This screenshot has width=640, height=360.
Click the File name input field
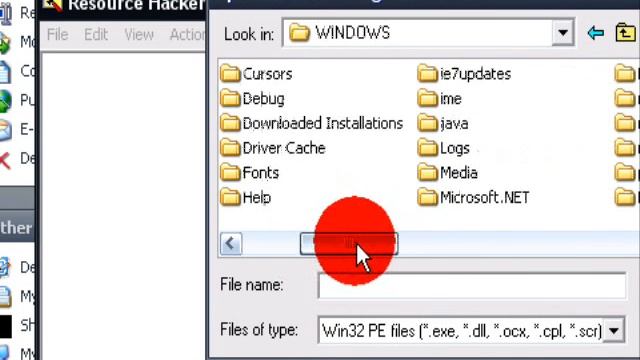tap(471, 285)
